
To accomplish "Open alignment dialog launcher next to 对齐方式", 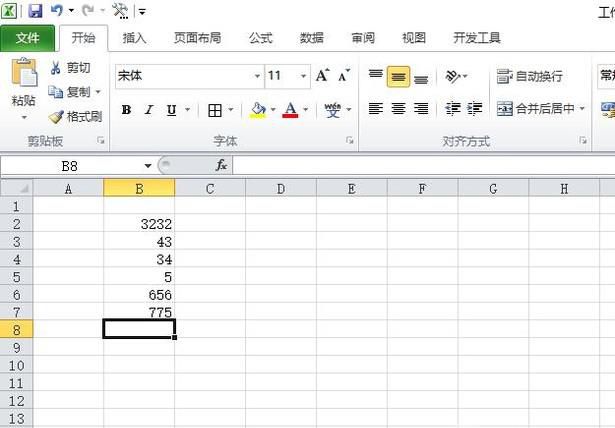I will (583, 140).
